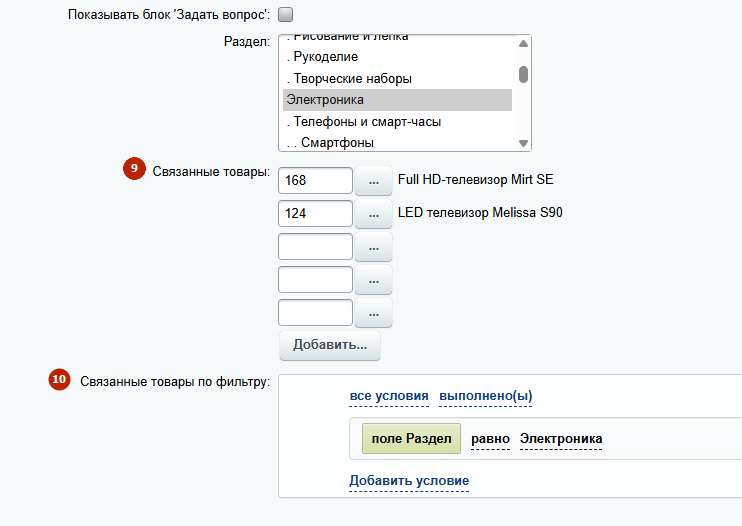The height and width of the screenshot is (526, 742).
Task: Open product picker beside ID 124
Action: coord(374,214)
